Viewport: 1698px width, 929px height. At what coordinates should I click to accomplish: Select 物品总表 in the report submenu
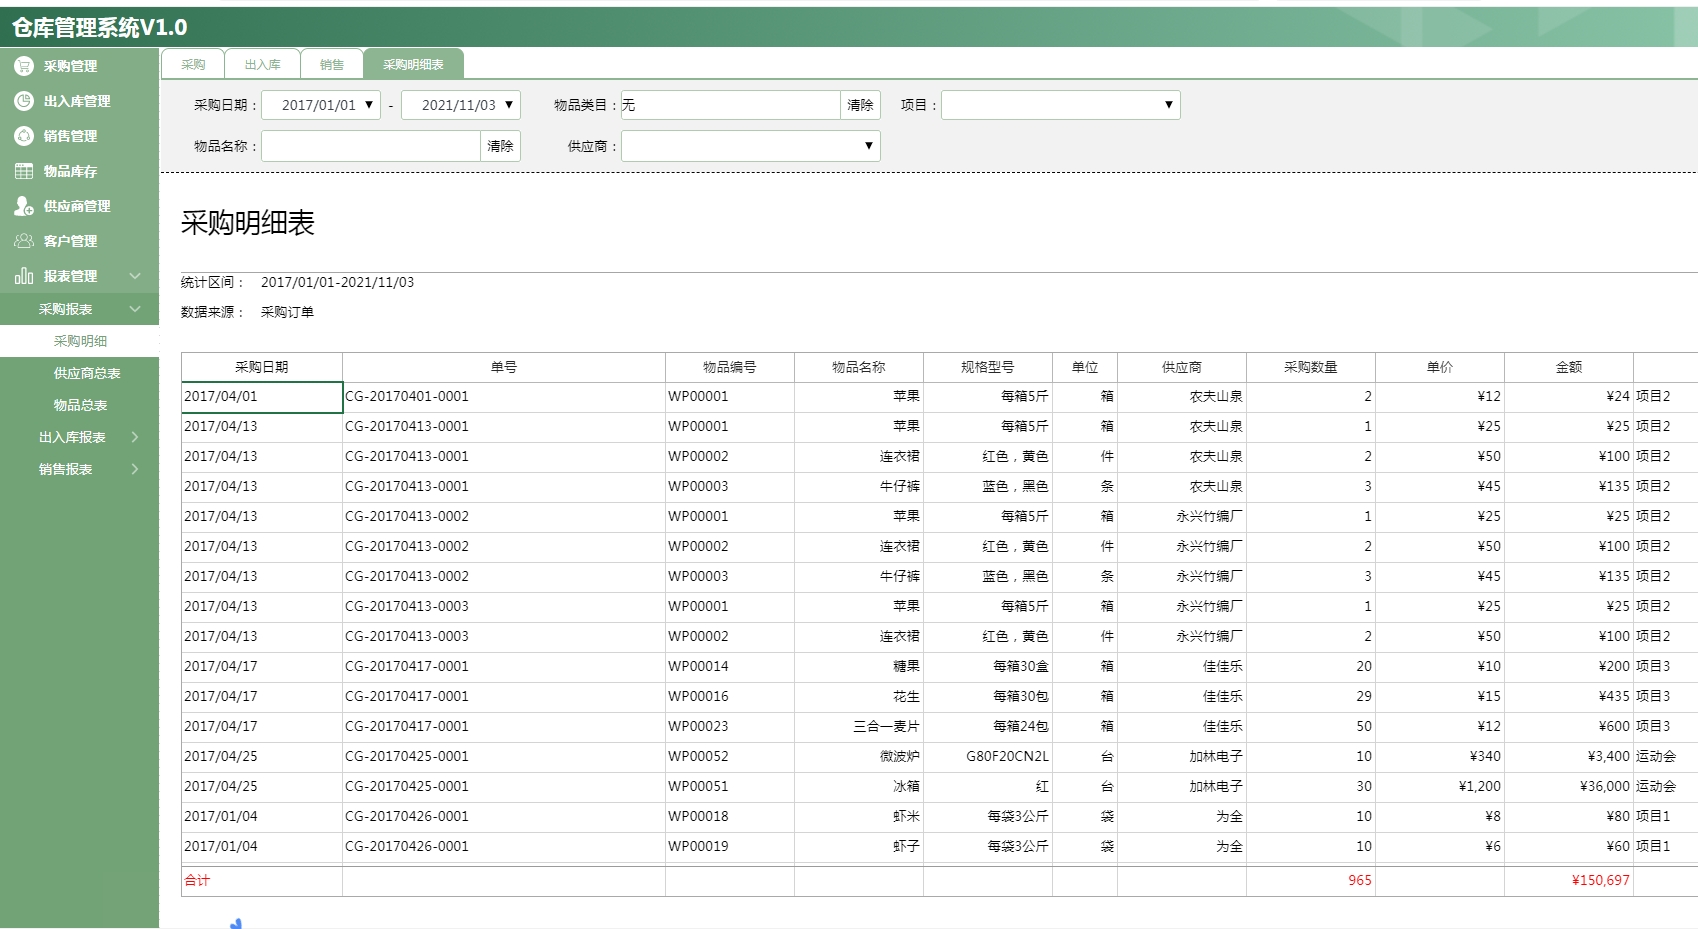coord(80,405)
